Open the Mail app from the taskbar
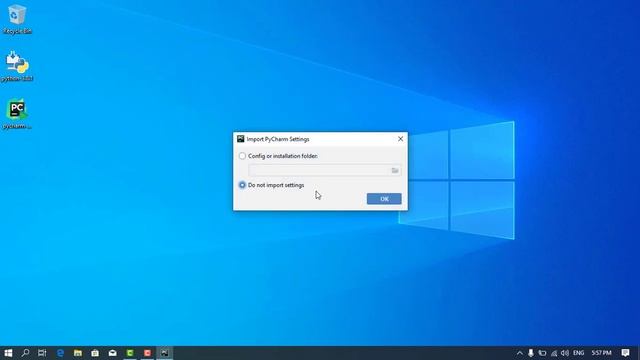This screenshot has height=360, width=640. 113,353
